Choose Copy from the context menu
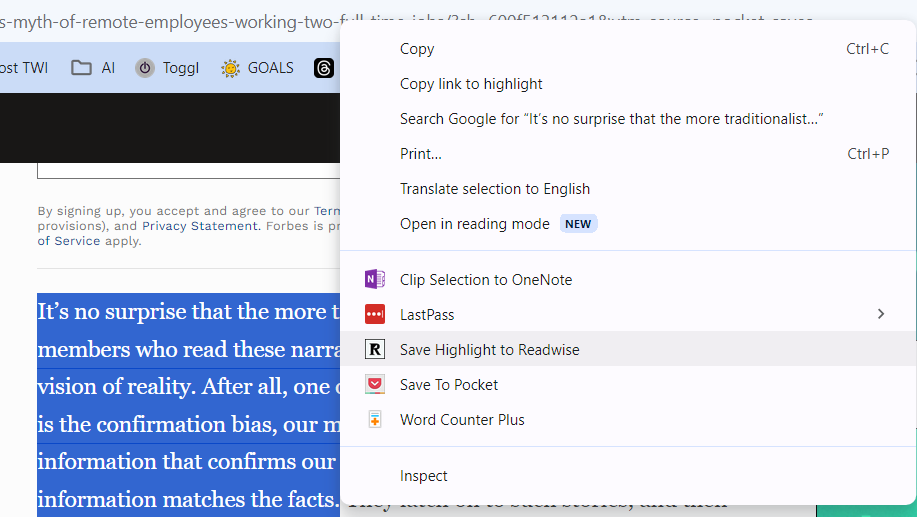This screenshot has height=517, width=917. click(x=628, y=49)
